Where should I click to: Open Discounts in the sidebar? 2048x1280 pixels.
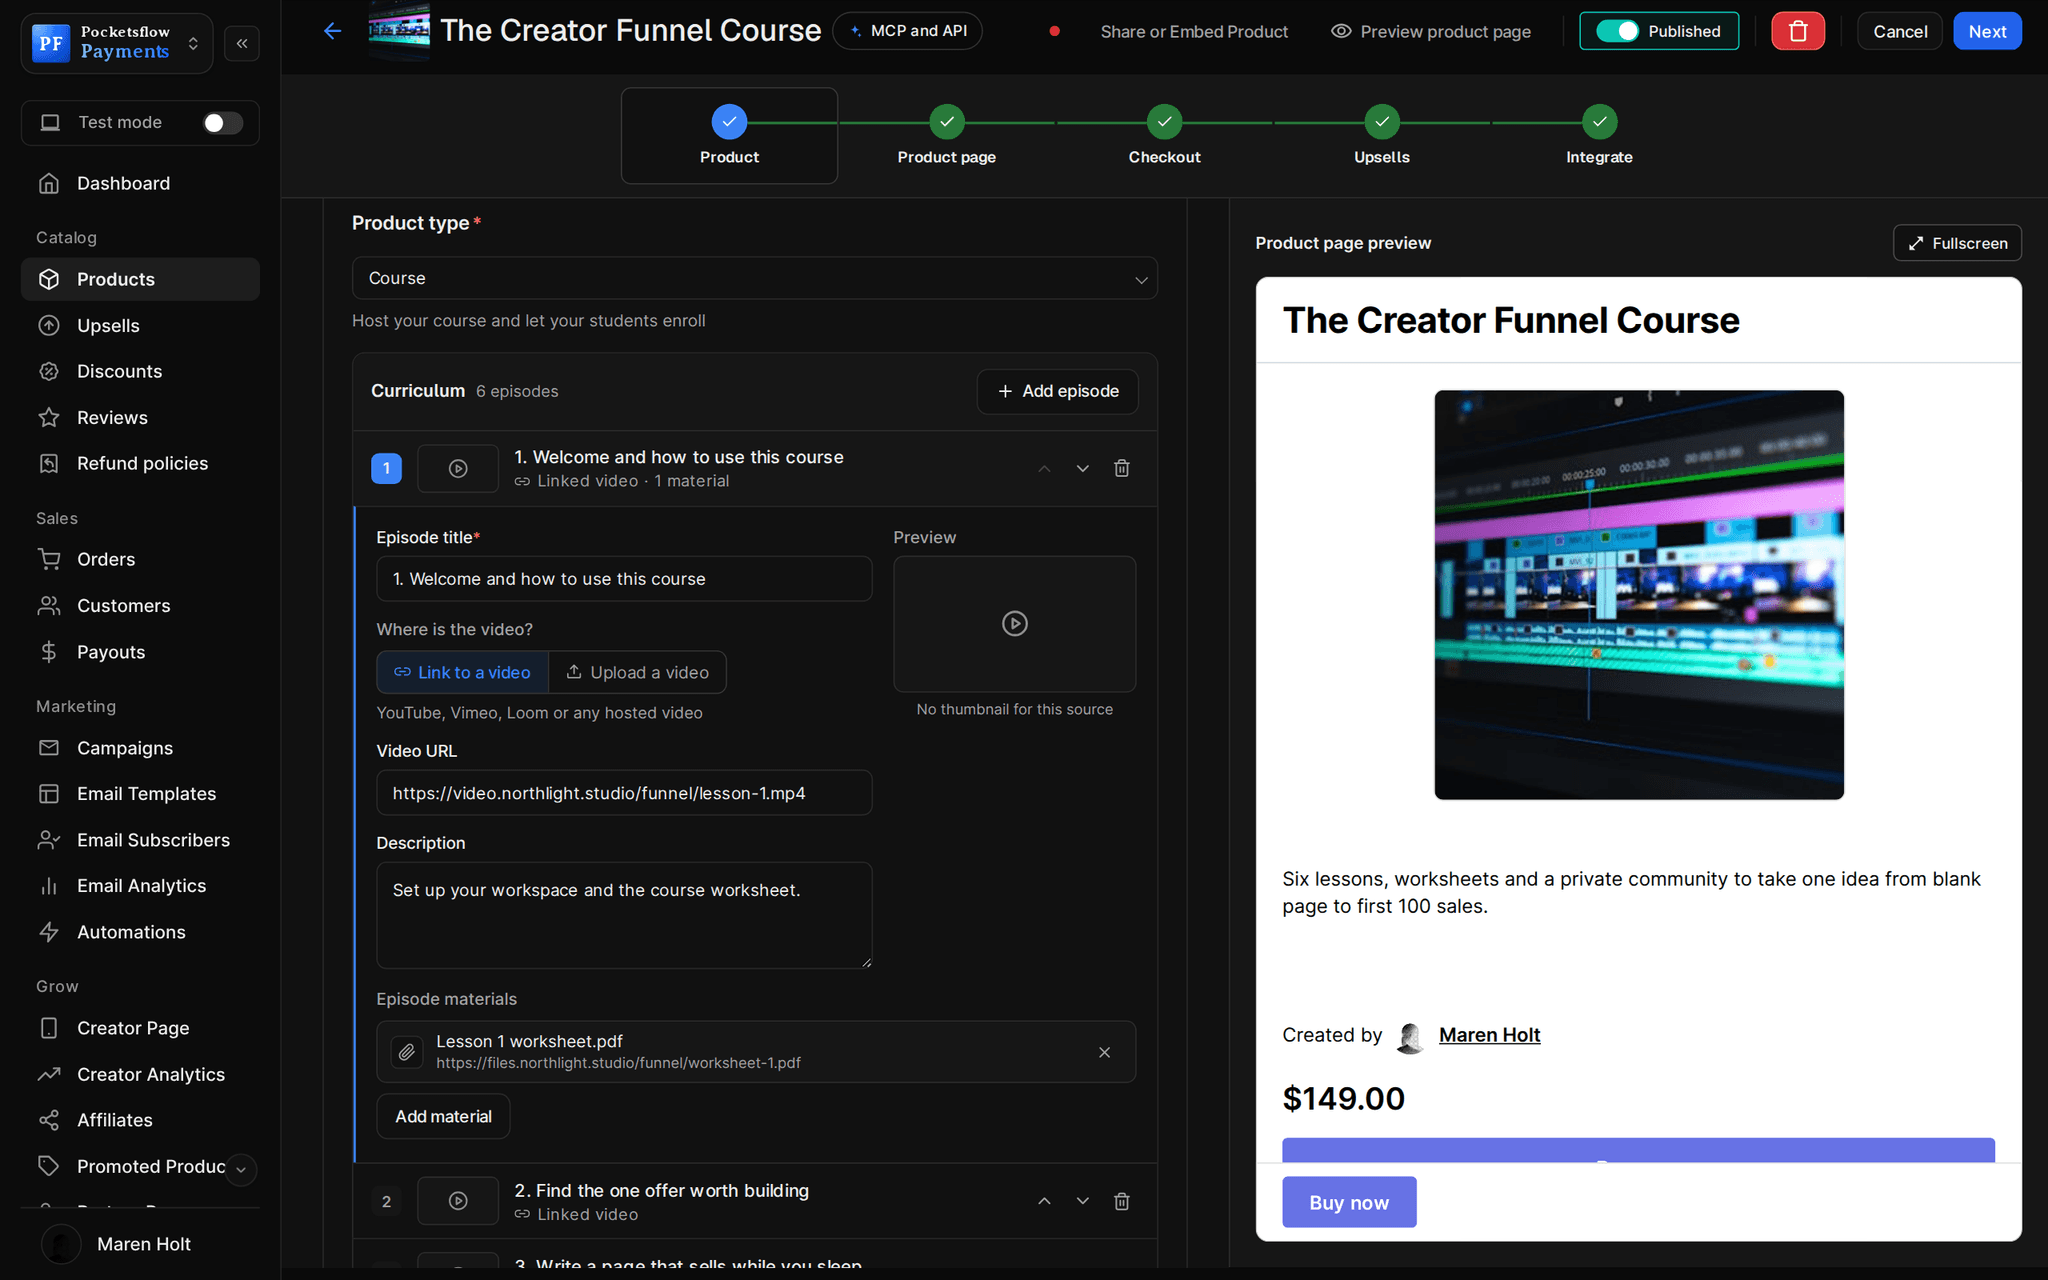140,371
